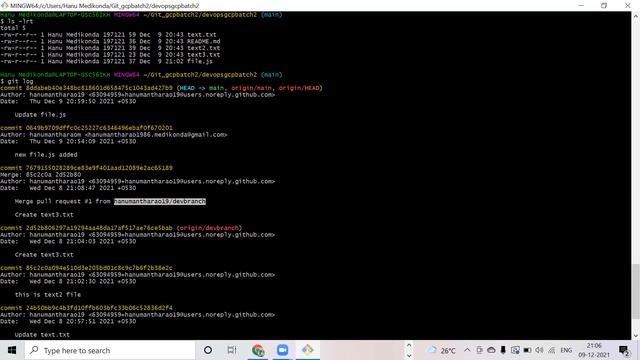Click README.md in the ls listing
The width and height of the screenshot is (640, 360).
[x=203, y=41]
